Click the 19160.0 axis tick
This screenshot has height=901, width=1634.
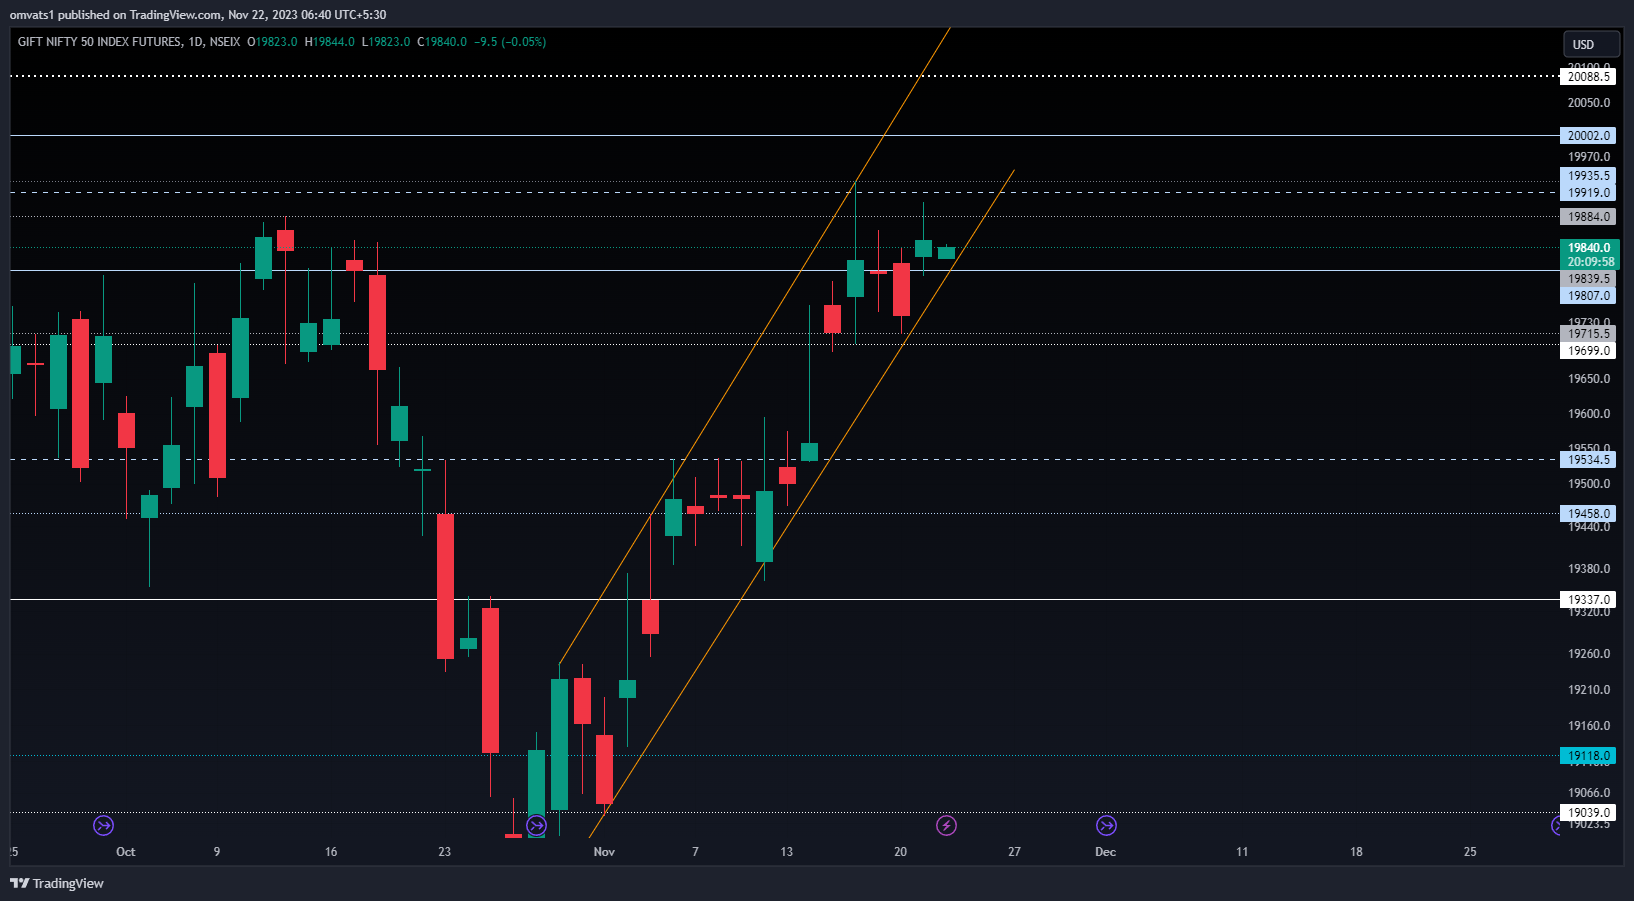1589,726
